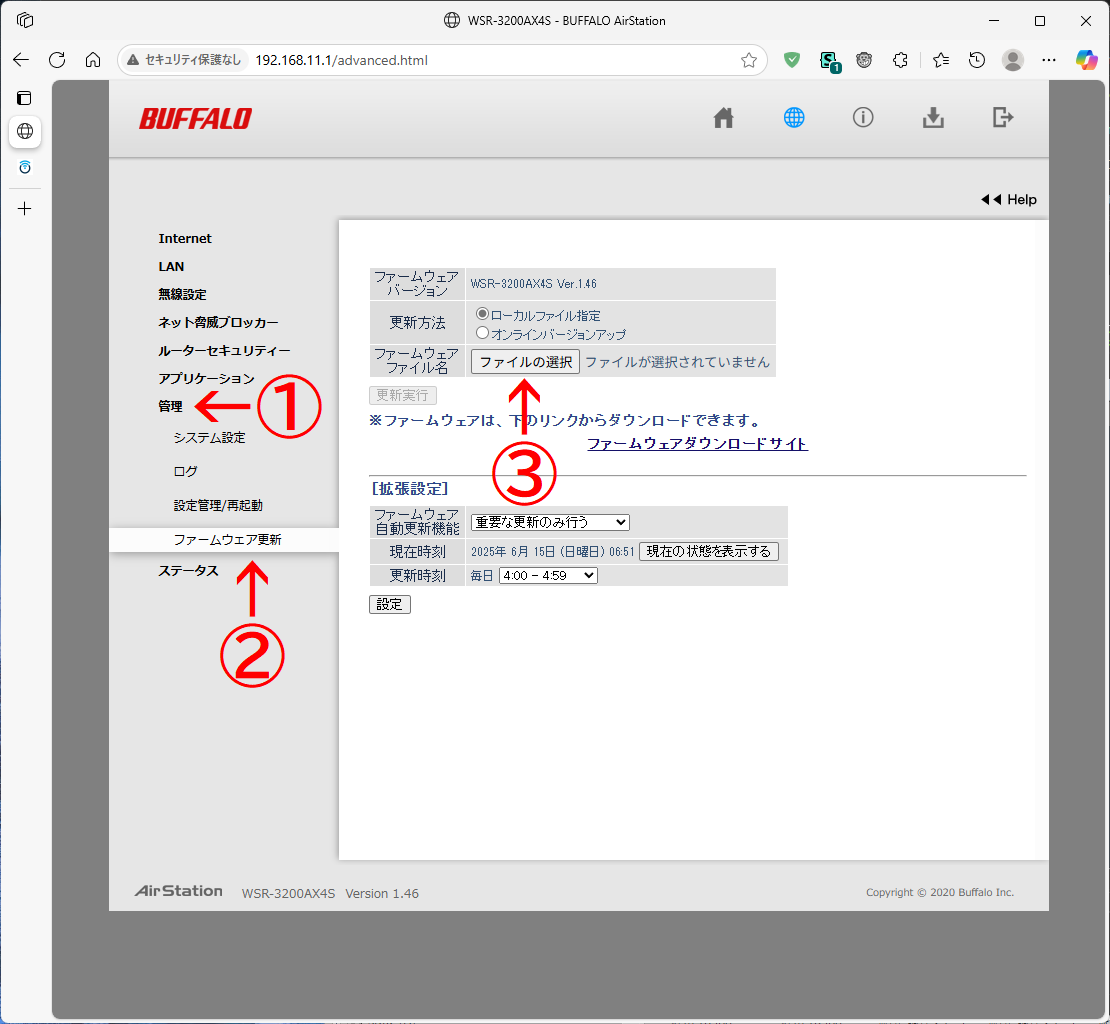This screenshot has height=1024, width=1110.
Task: Click the 現在の状態を表示する button
Action: pos(709,551)
